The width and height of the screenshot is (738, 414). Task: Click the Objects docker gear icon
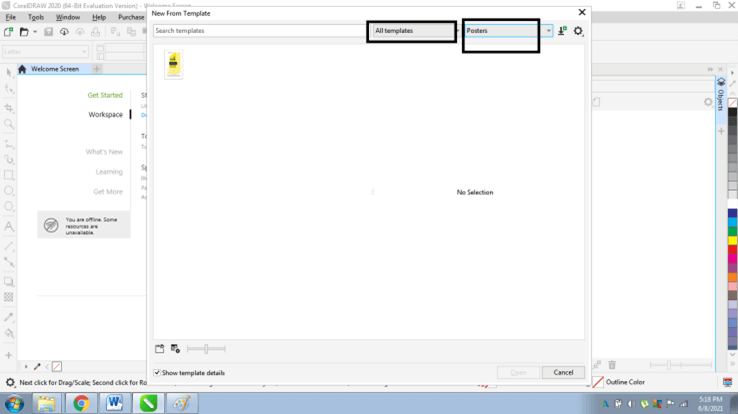pos(708,102)
